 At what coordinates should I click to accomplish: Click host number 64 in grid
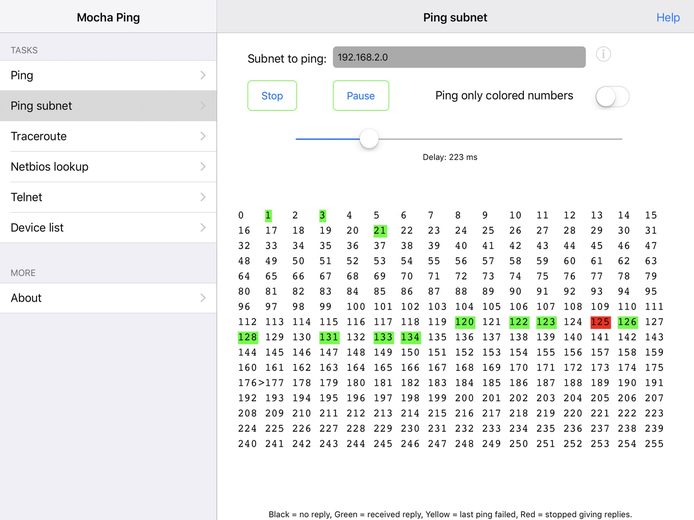(244, 276)
